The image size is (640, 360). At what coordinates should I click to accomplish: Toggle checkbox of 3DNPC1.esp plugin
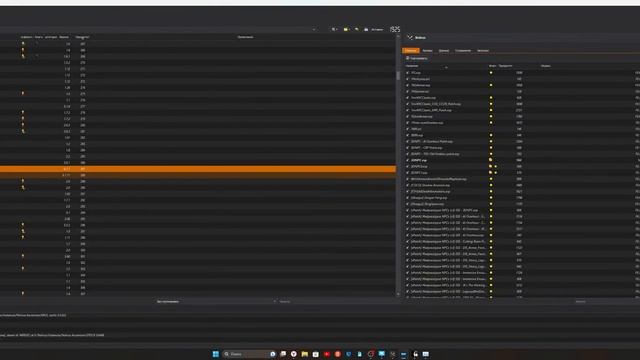coord(407,173)
